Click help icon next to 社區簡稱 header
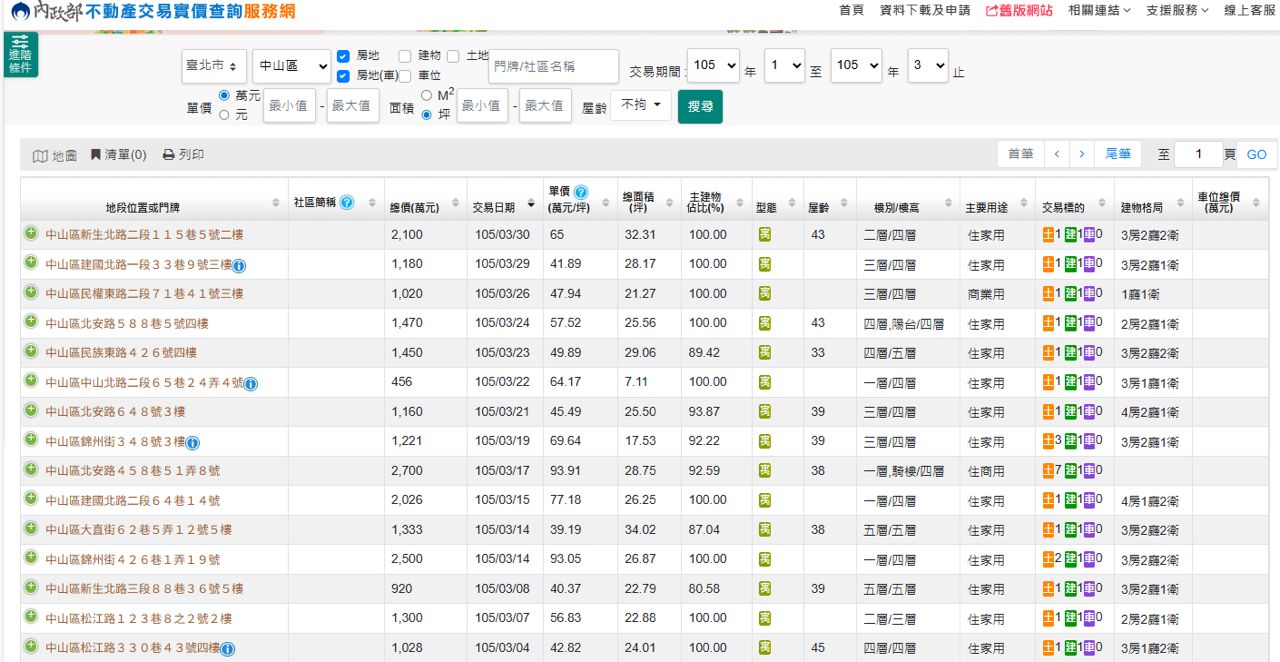This screenshot has height=662, width=1280. coord(347,202)
